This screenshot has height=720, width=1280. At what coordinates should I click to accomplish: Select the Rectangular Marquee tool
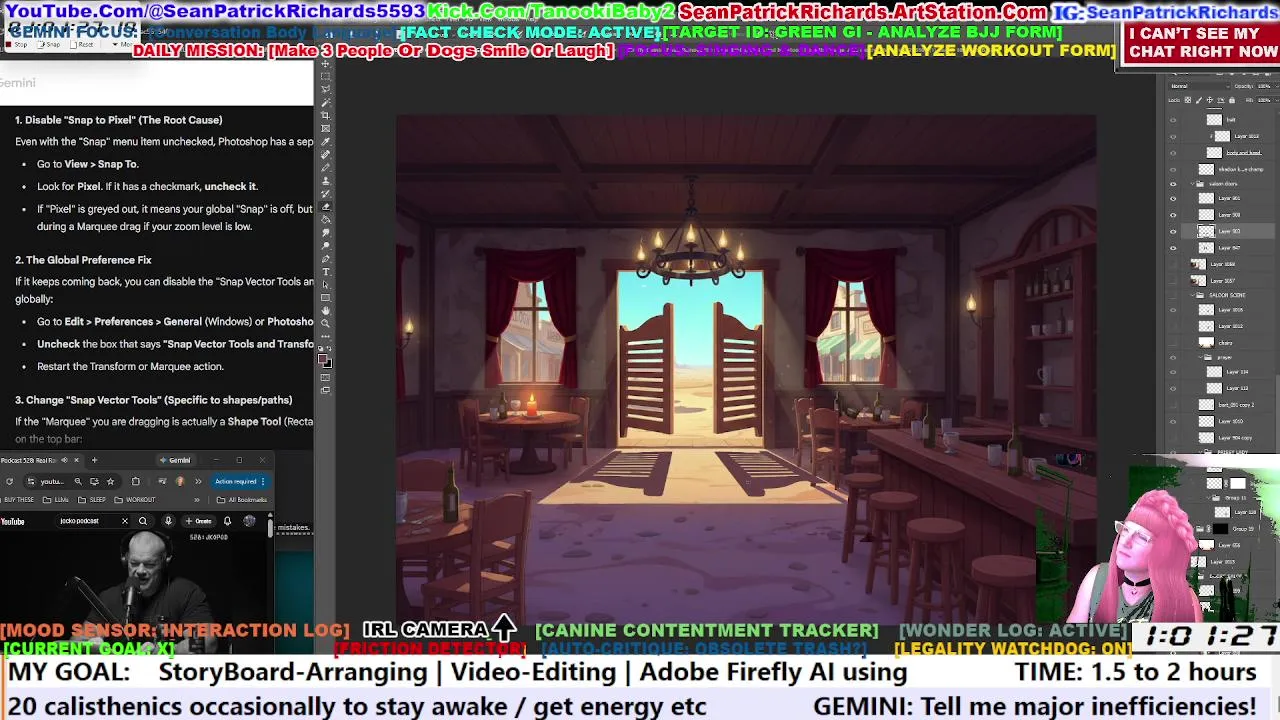(325, 76)
